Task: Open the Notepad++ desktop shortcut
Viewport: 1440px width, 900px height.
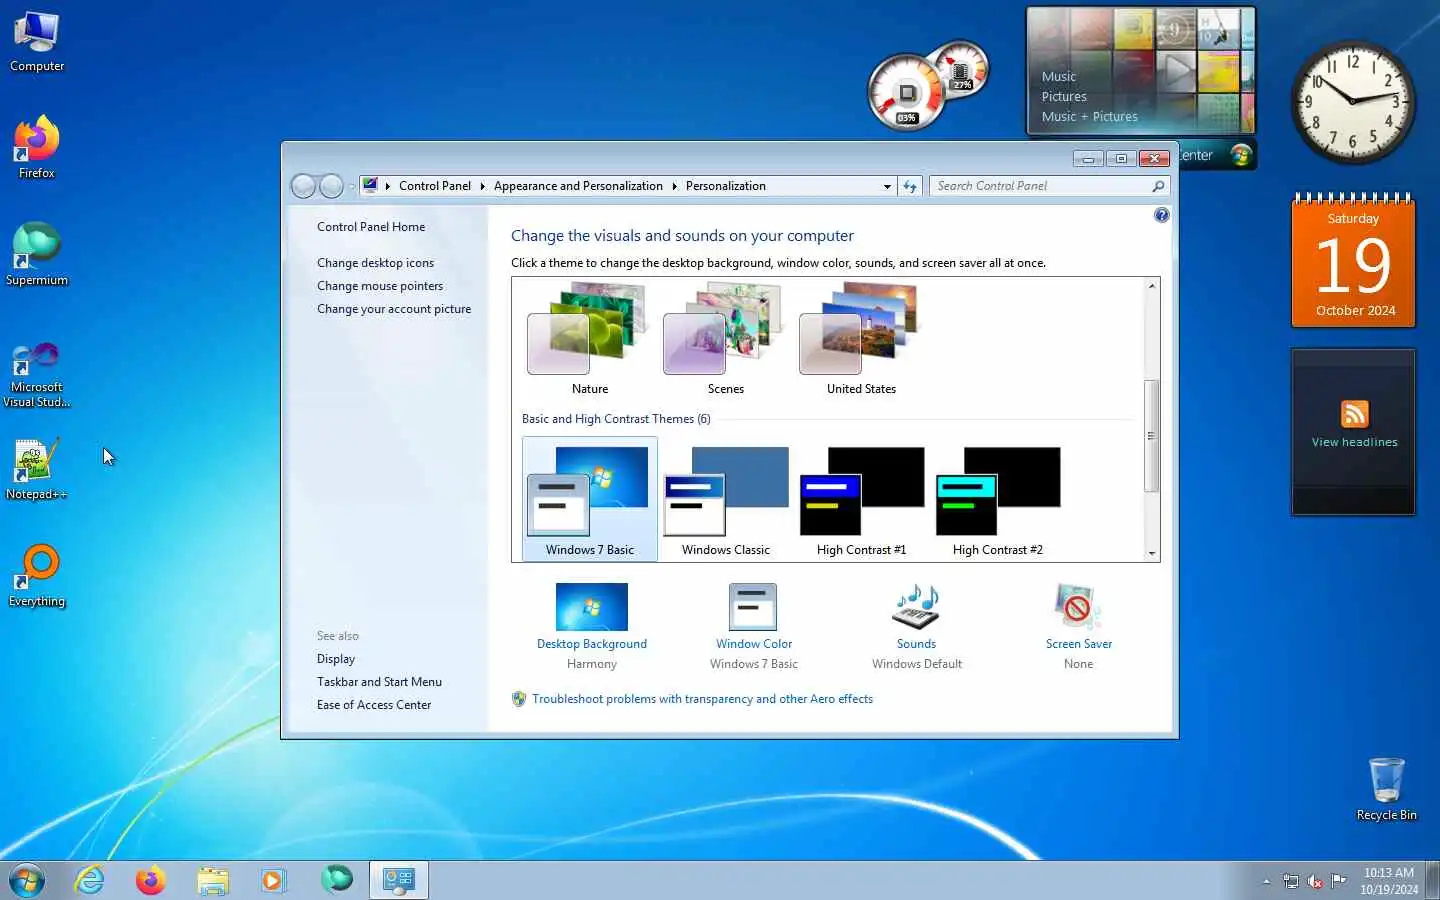Action: point(37,469)
